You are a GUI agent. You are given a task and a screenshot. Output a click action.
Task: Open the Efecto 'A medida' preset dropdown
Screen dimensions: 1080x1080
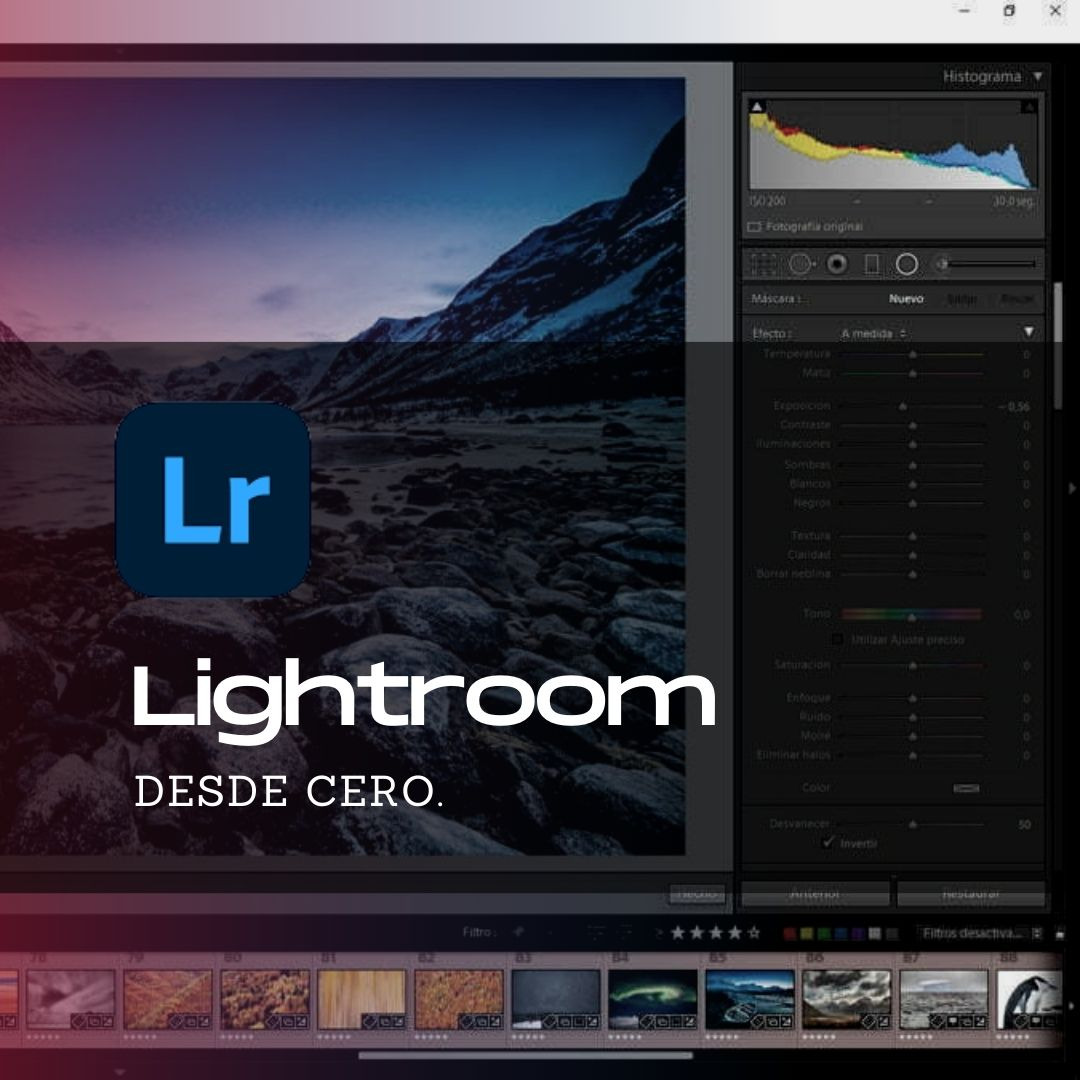pos(873,333)
